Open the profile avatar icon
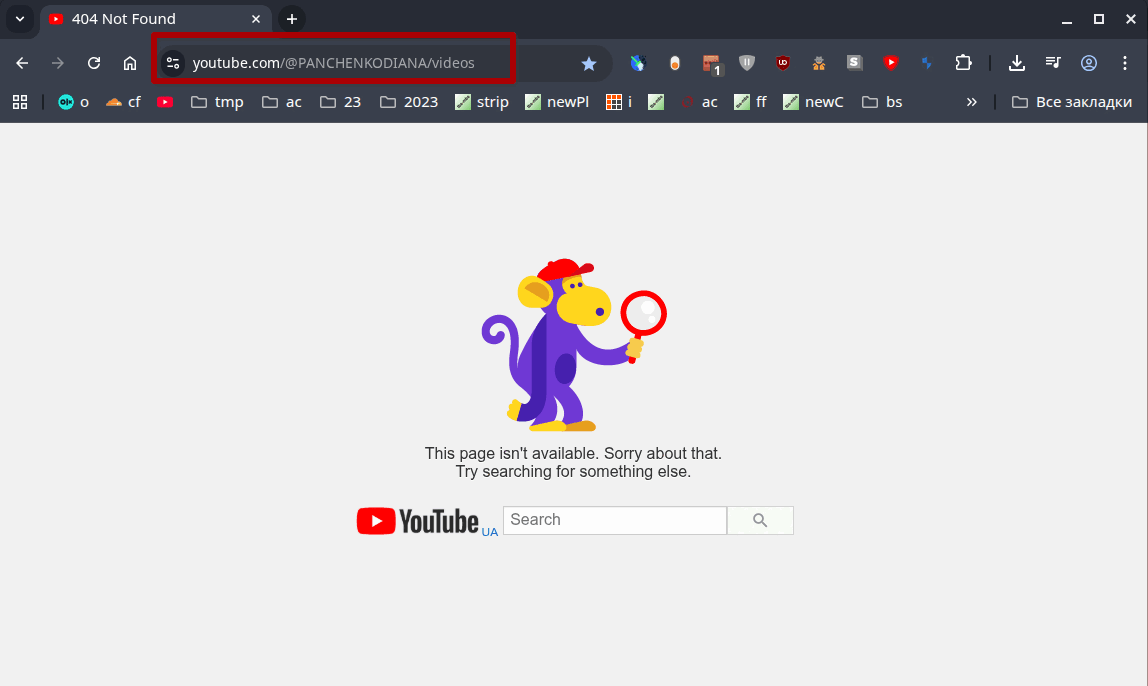This screenshot has width=1148, height=686. point(1089,63)
